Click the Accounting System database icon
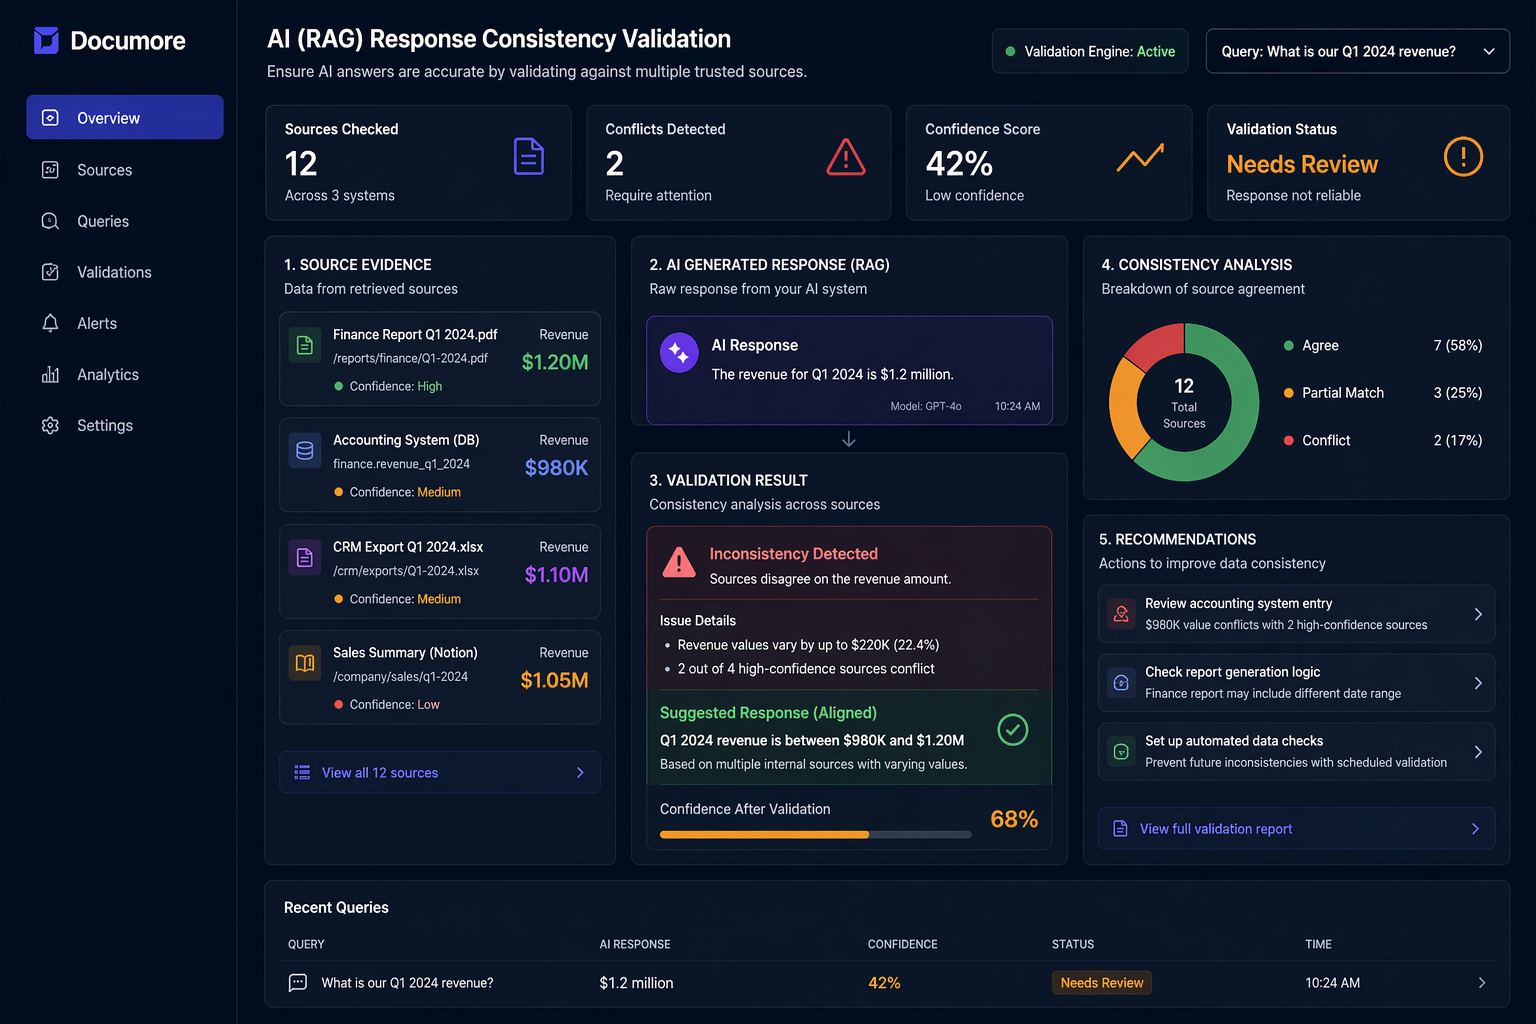1536x1024 pixels. point(305,451)
